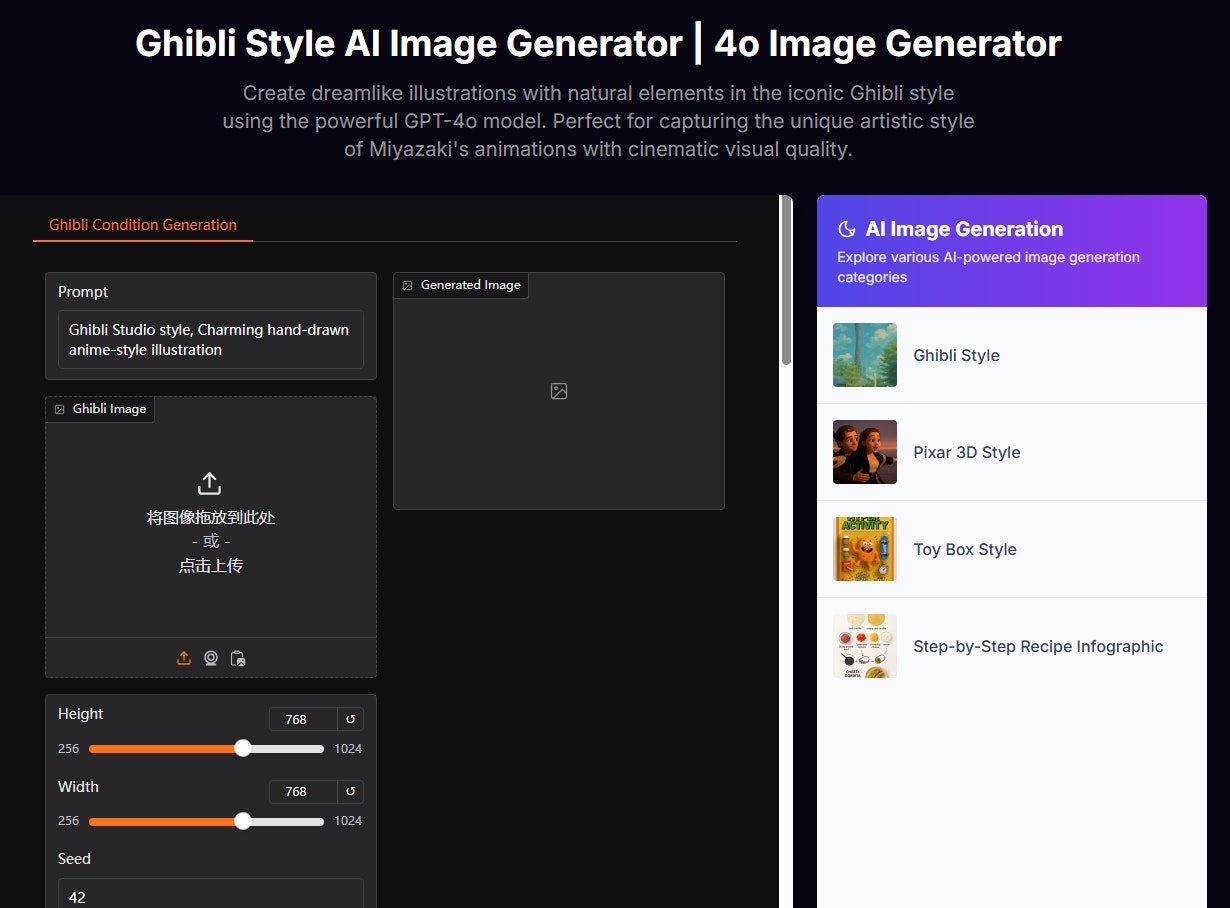Click the Toy Box Style thumbnail image

coord(865,549)
